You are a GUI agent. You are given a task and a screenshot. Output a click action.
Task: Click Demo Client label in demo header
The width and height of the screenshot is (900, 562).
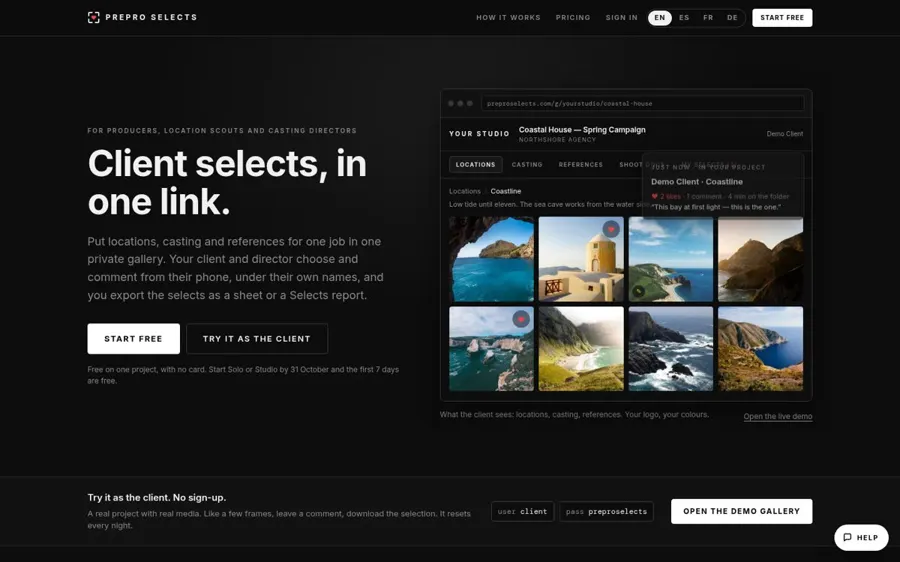[785, 134]
